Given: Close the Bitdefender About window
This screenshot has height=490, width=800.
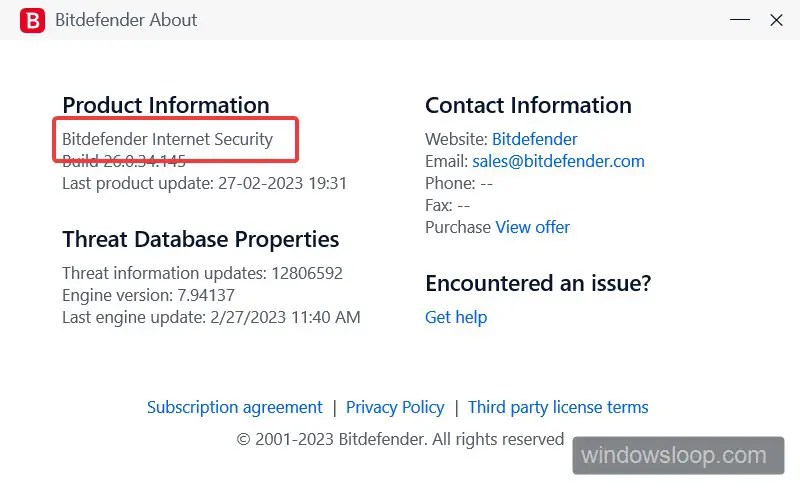Looking at the screenshot, I should [776, 20].
